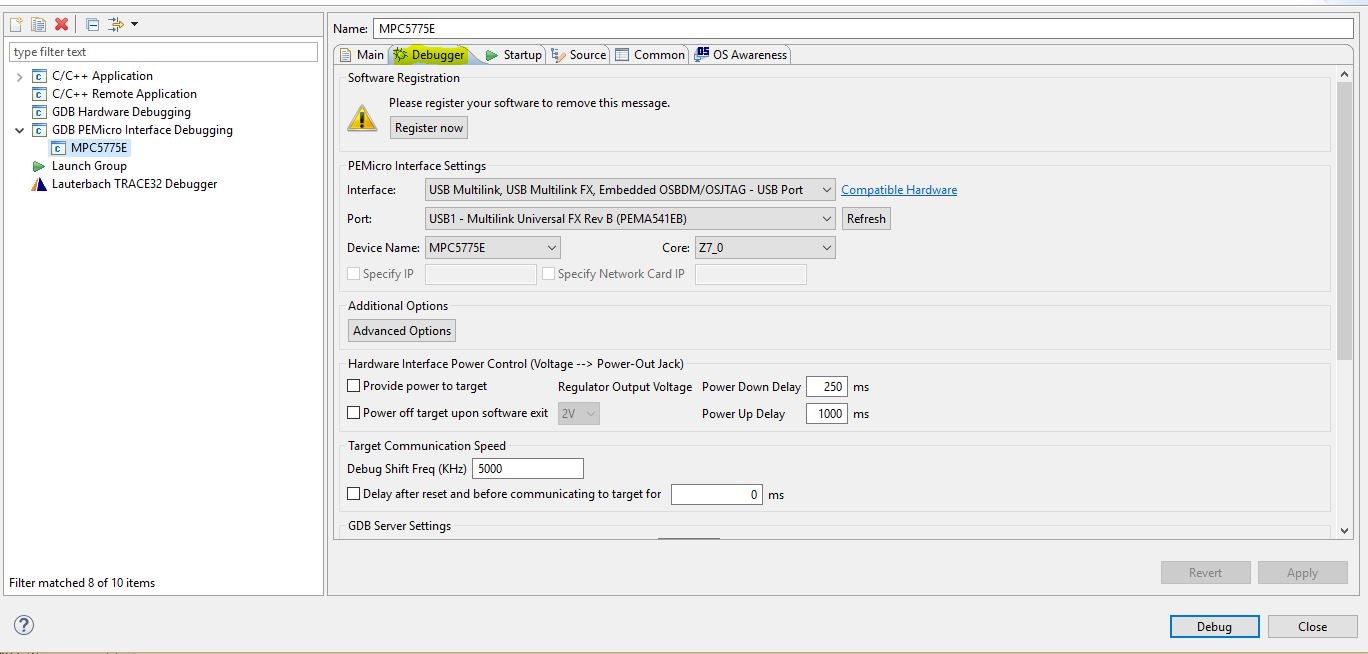
Task: Click the Collapse All icon
Action: click(x=92, y=24)
